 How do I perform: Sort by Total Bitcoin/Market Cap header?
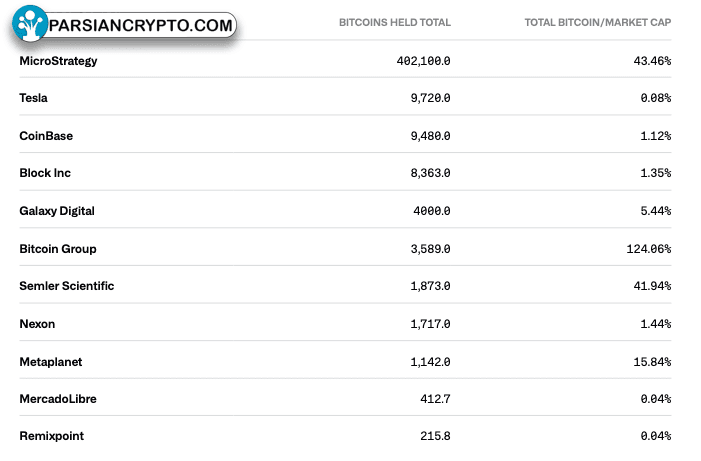pos(598,22)
